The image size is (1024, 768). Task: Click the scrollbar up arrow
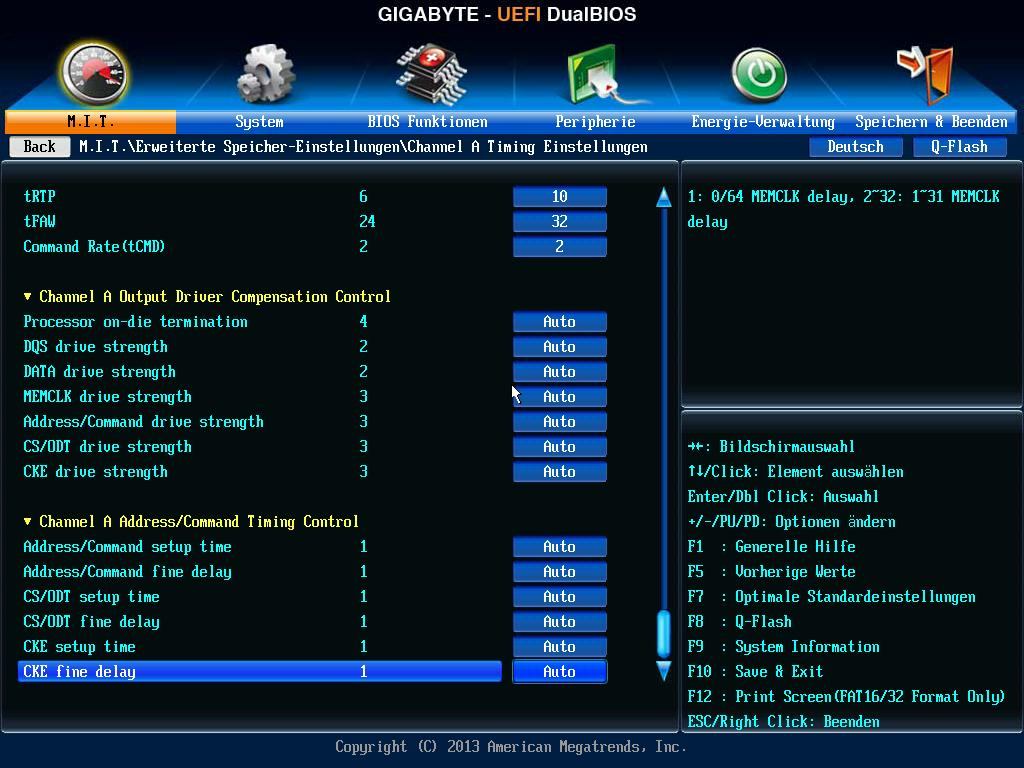664,197
